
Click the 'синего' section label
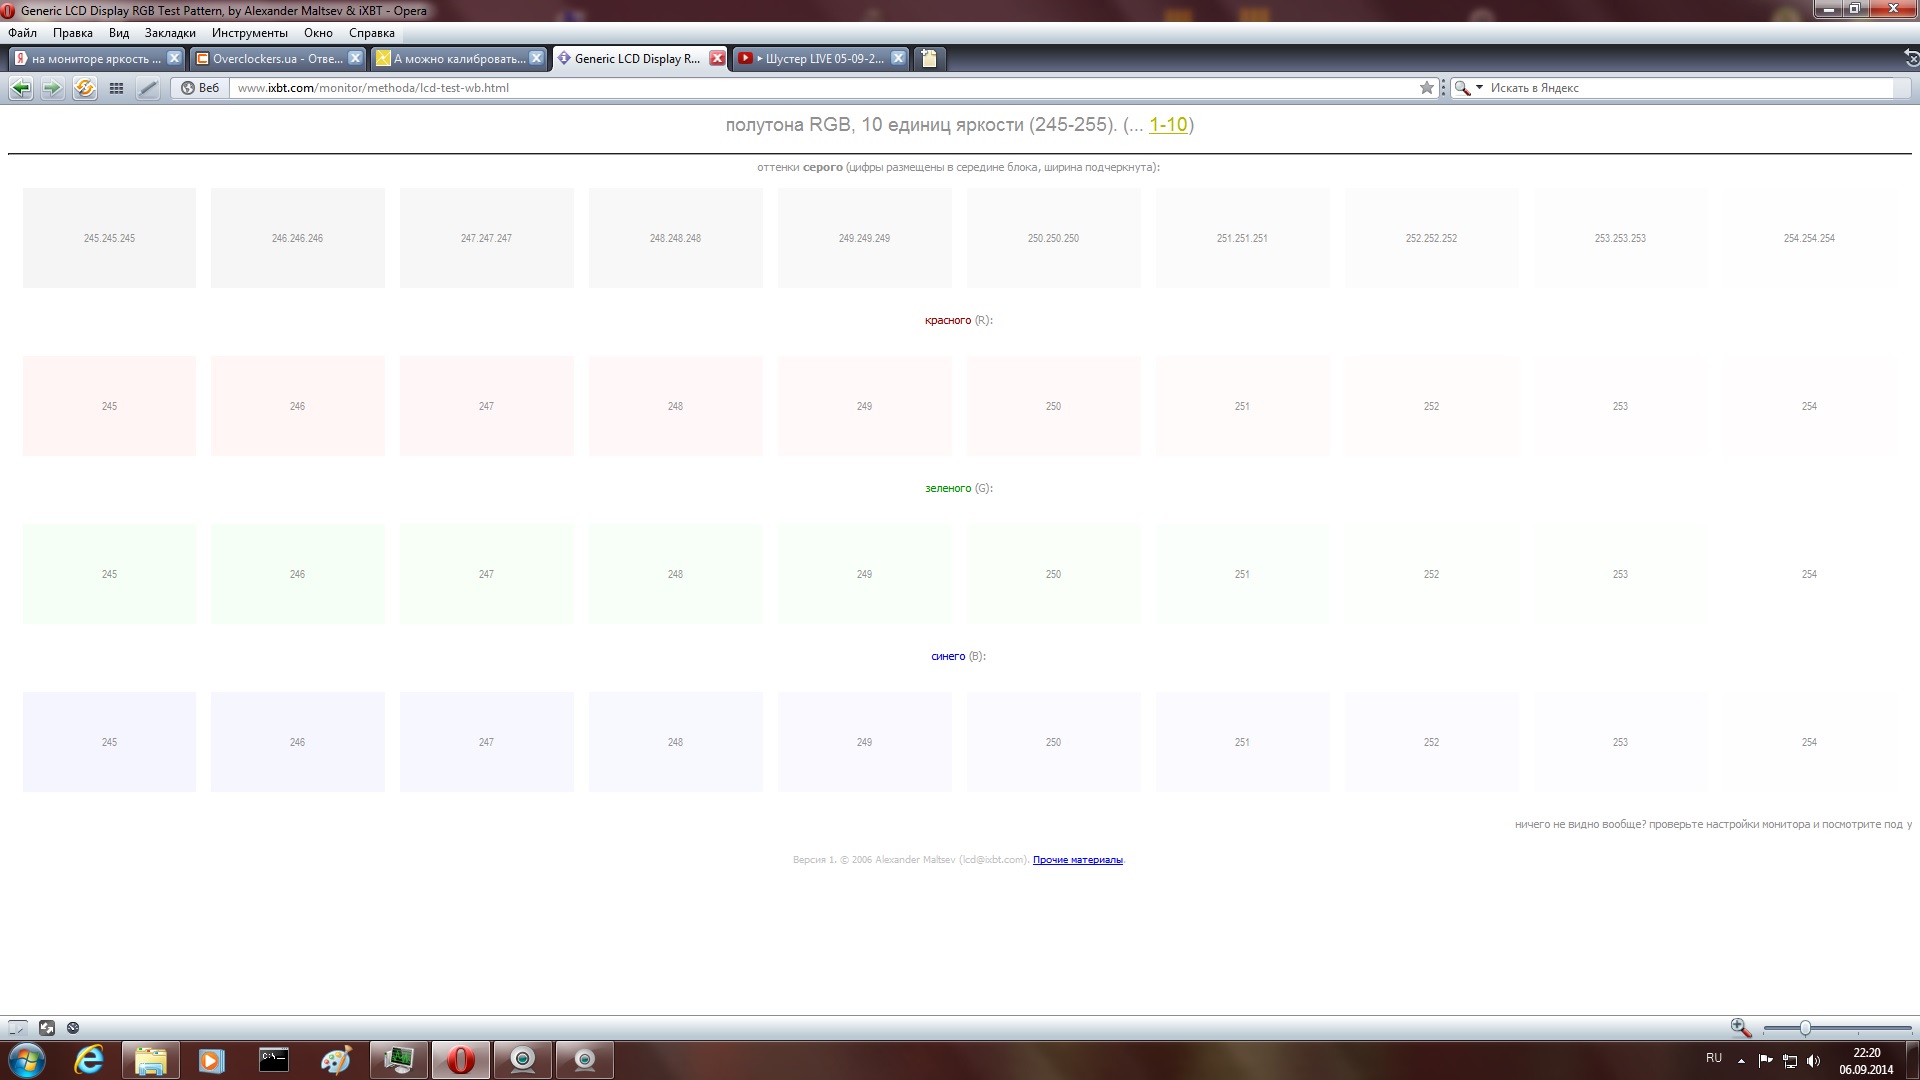pyautogui.click(x=948, y=656)
